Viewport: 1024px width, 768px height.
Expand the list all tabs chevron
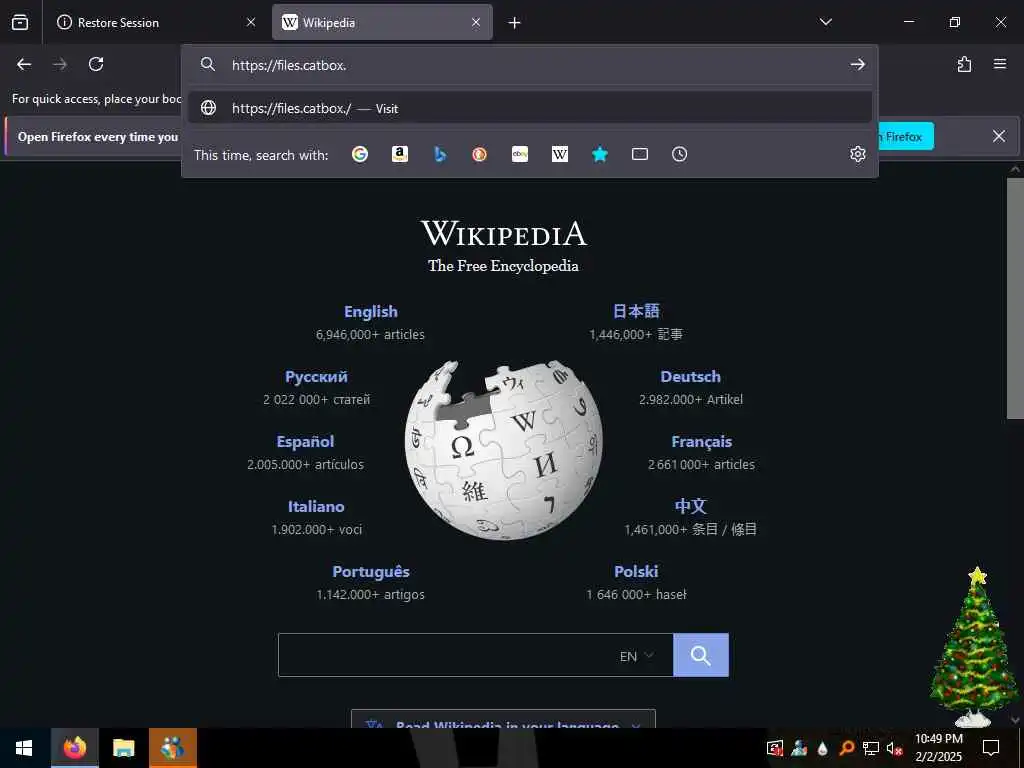point(825,22)
